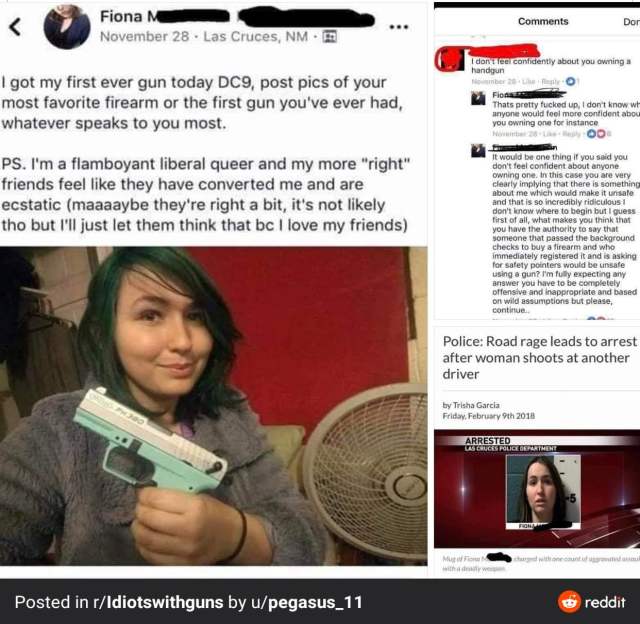Select the Comments header tab

pos(543,21)
